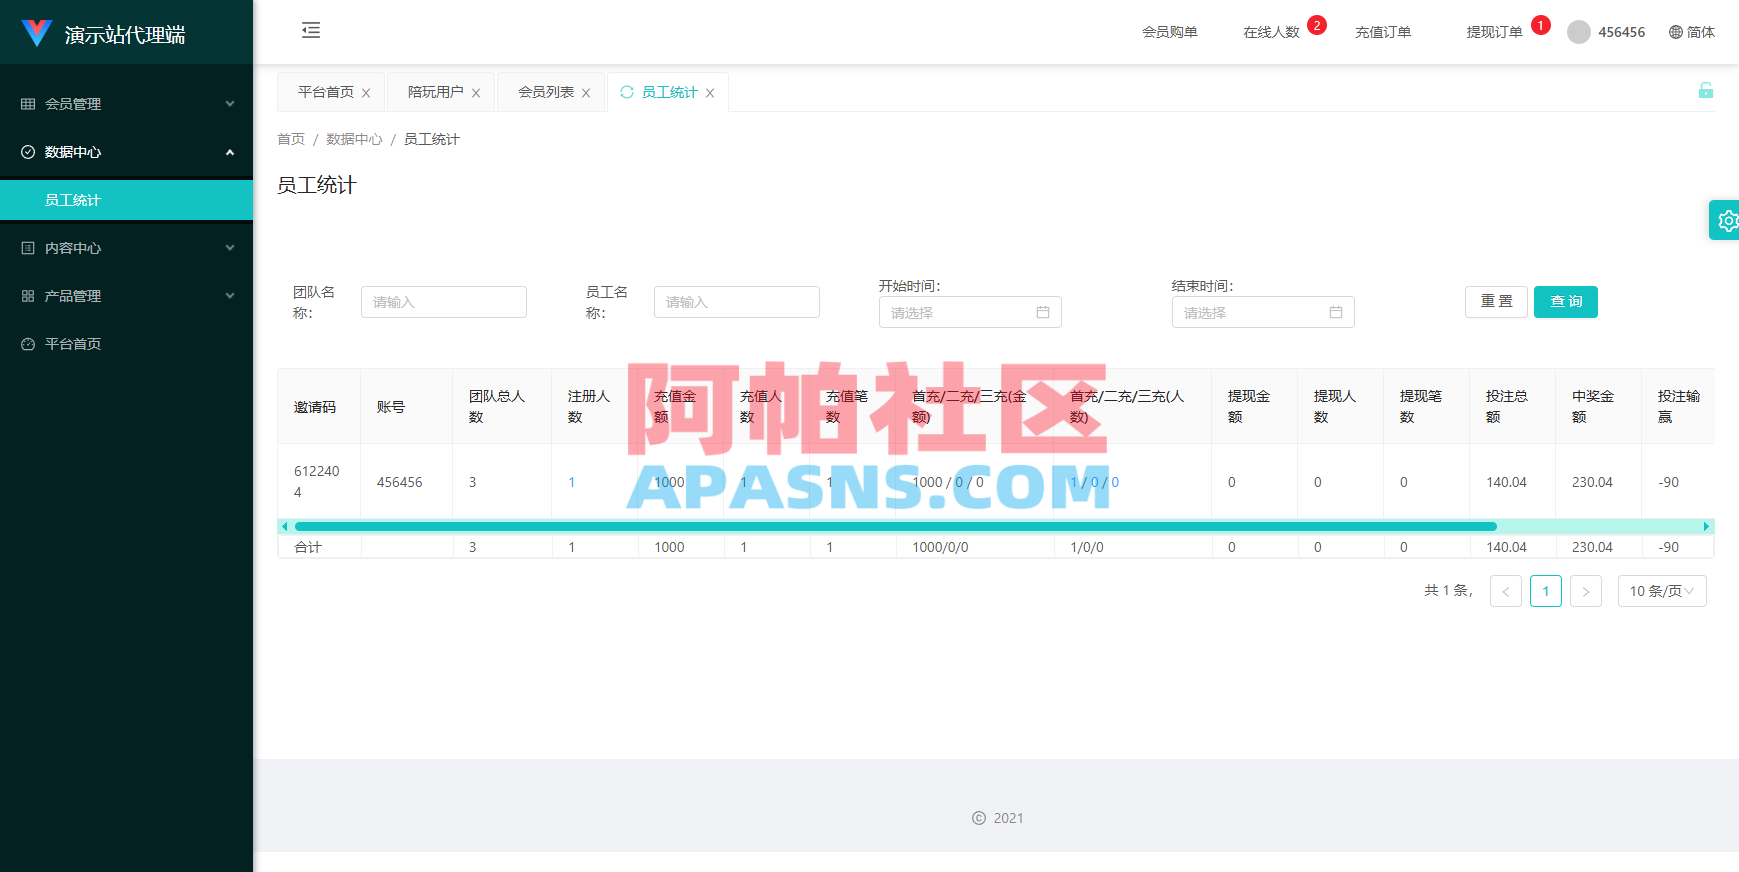Viewport: 1739px width, 872px height.
Task: Open the 10 条/页 page size dropdown
Action: pyautogui.click(x=1662, y=591)
